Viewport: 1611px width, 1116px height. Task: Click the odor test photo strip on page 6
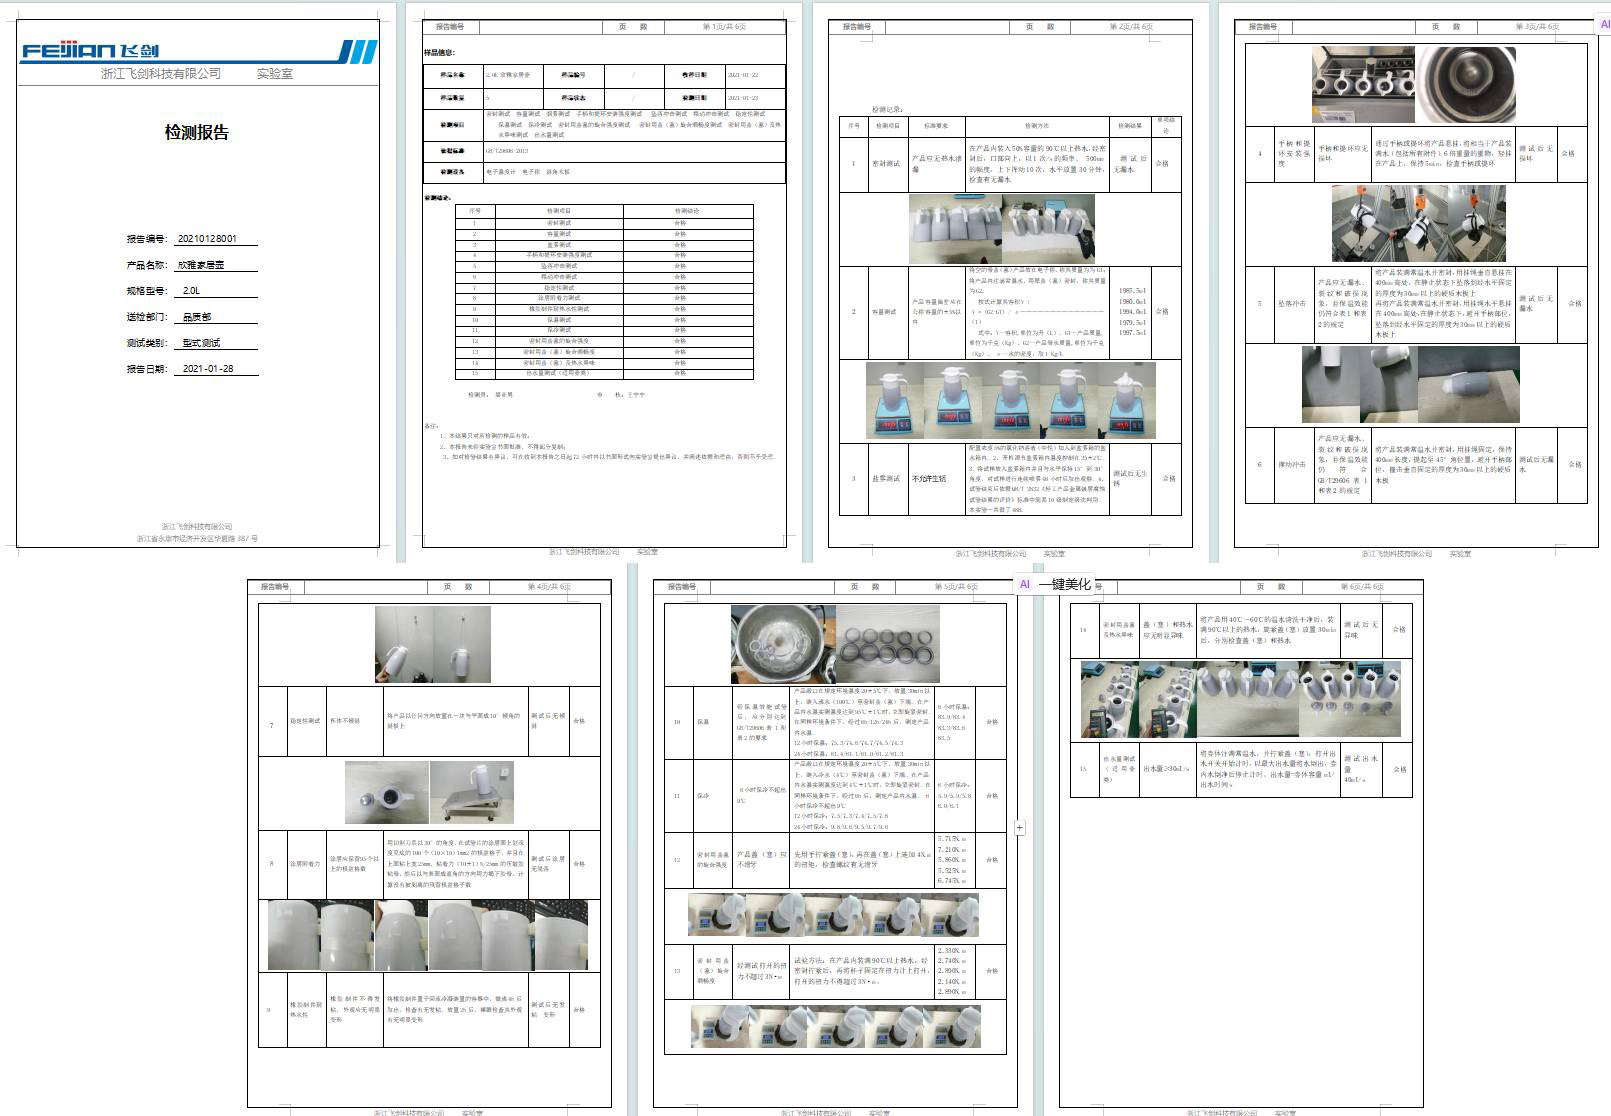pyautogui.click(x=1240, y=699)
